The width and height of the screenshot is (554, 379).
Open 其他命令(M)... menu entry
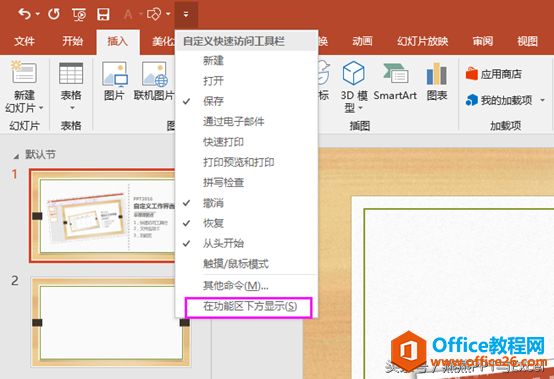tap(247, 285)
